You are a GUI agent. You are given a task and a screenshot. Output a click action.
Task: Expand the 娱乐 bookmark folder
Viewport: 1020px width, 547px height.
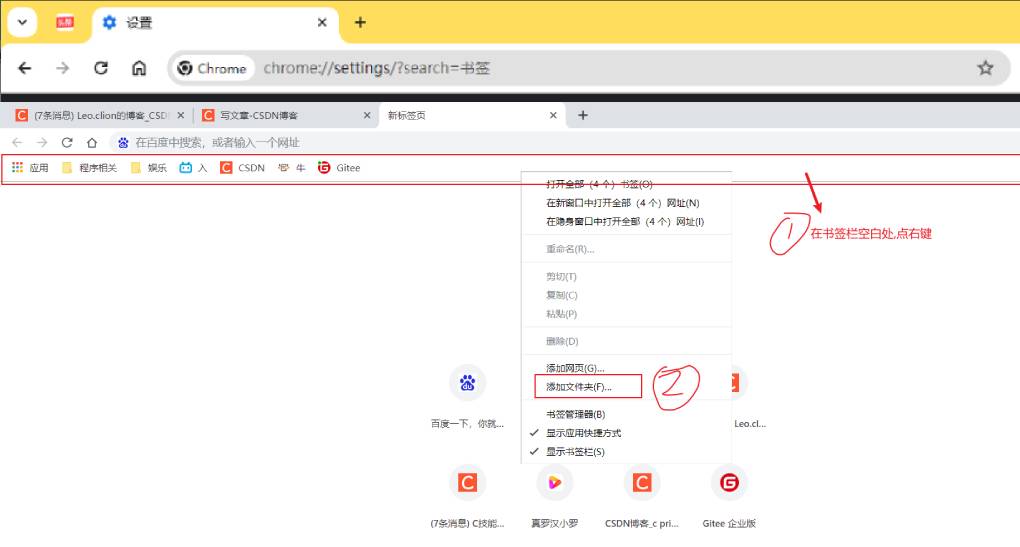tap(148, 168)
